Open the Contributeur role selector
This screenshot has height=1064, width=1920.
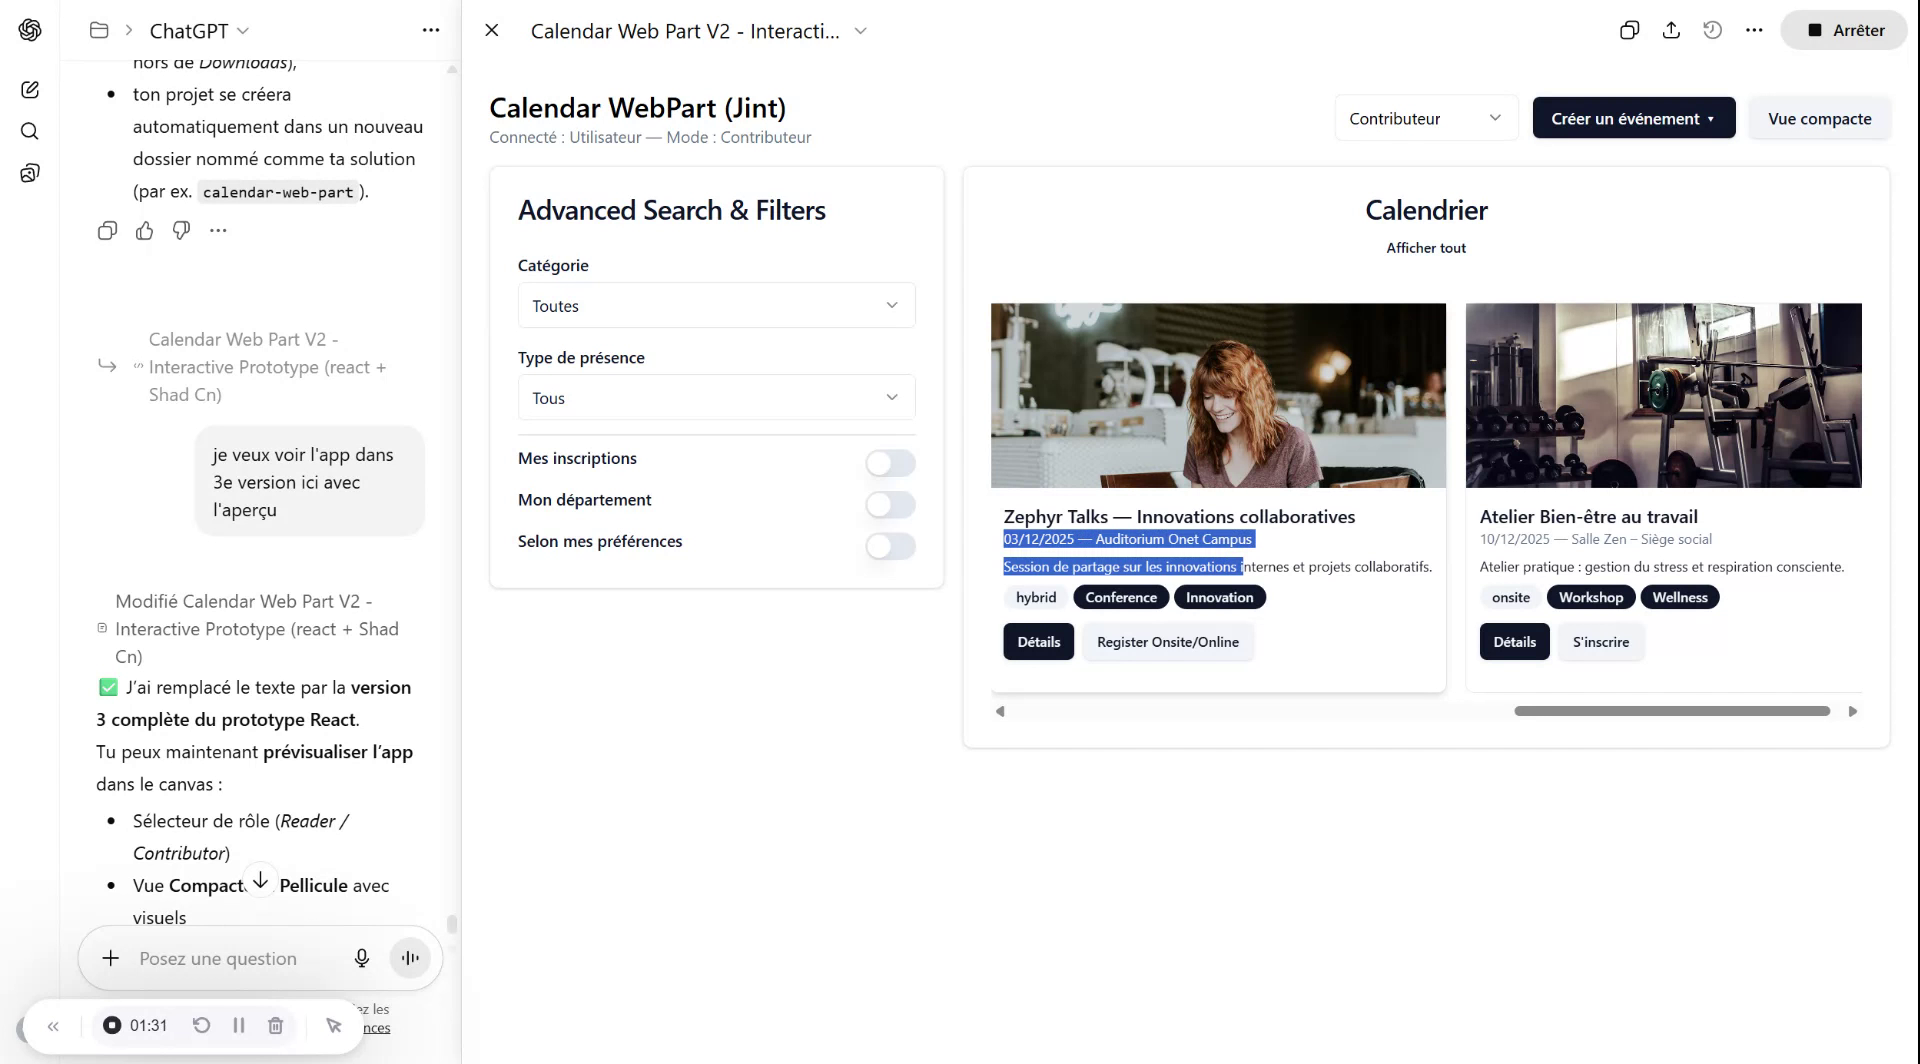(x=1425, y=117)
